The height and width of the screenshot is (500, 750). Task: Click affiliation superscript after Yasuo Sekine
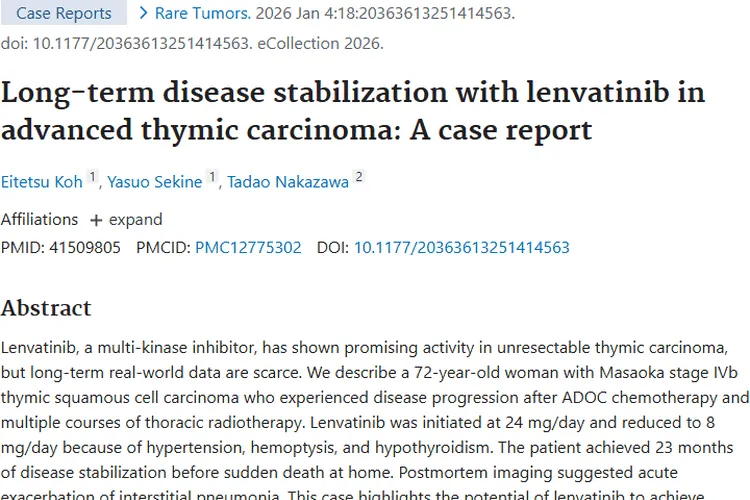pyautogui.click(x=212, y=178)
